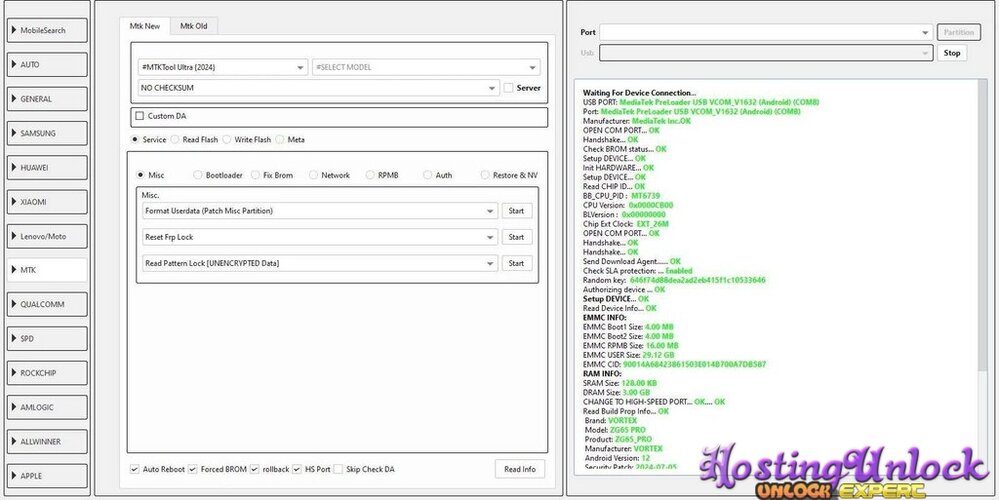Open the Usb dropdown list

[x=766, y=53]
